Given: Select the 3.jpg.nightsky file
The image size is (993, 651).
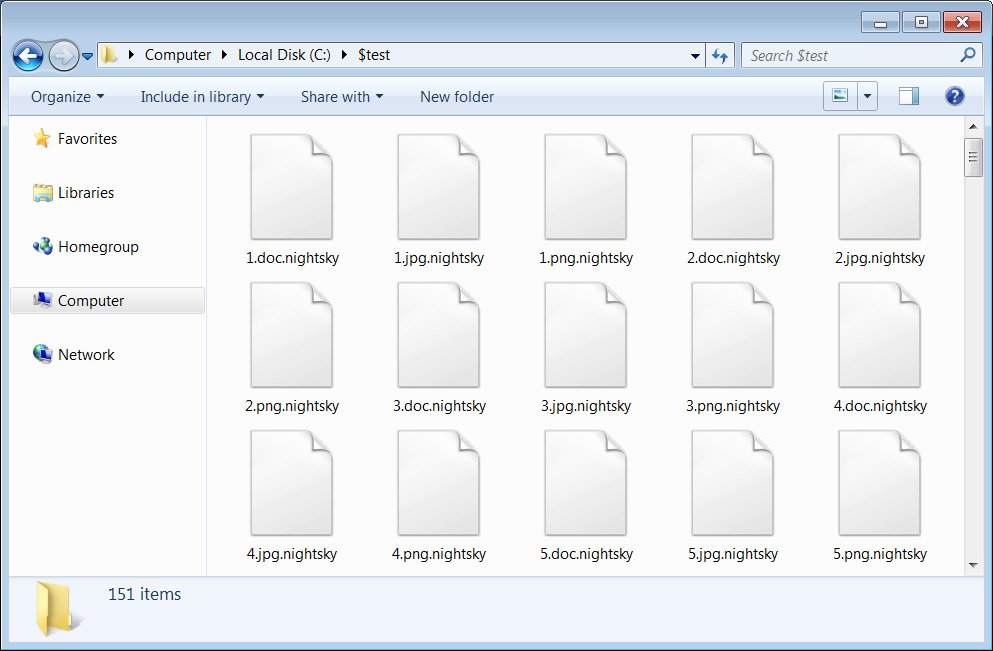Looking at the screenshot, I should point(585,336).
